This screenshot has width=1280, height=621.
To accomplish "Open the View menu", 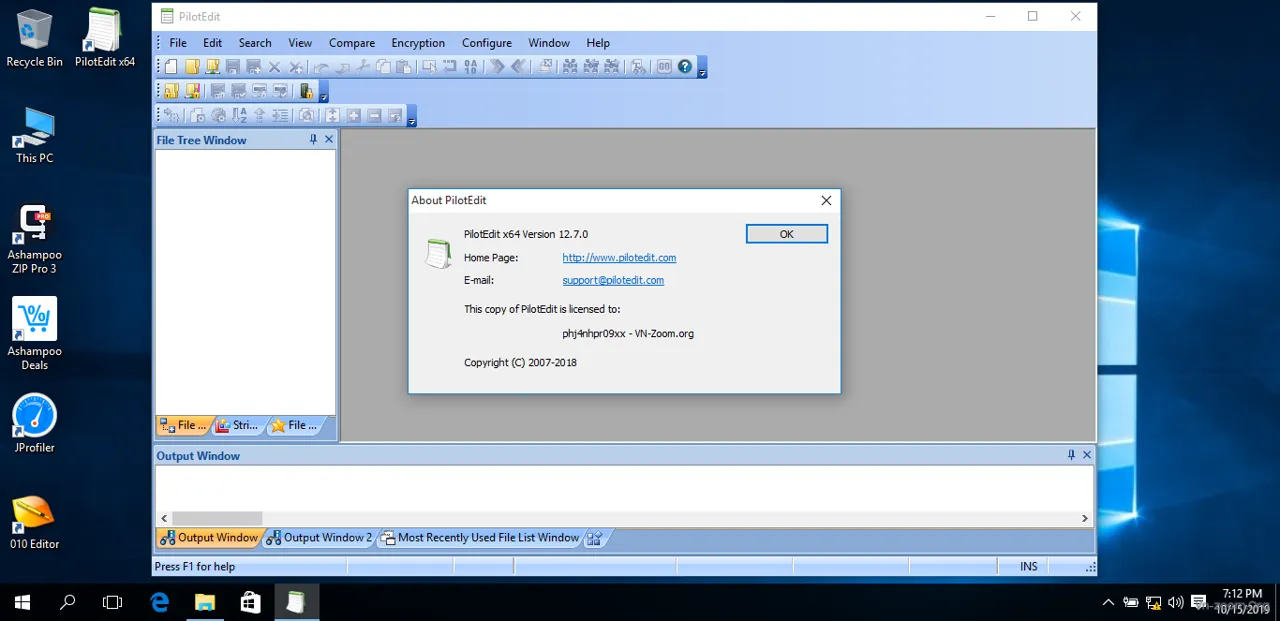I will click(x=300, y=43).
